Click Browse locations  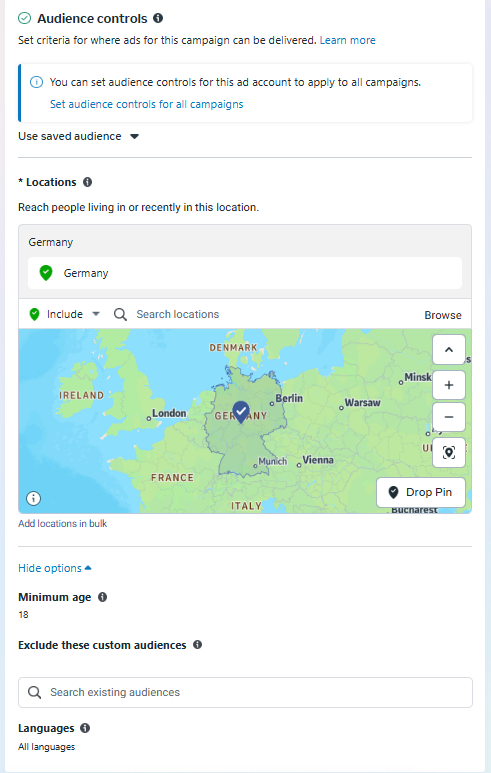(443, 315)
